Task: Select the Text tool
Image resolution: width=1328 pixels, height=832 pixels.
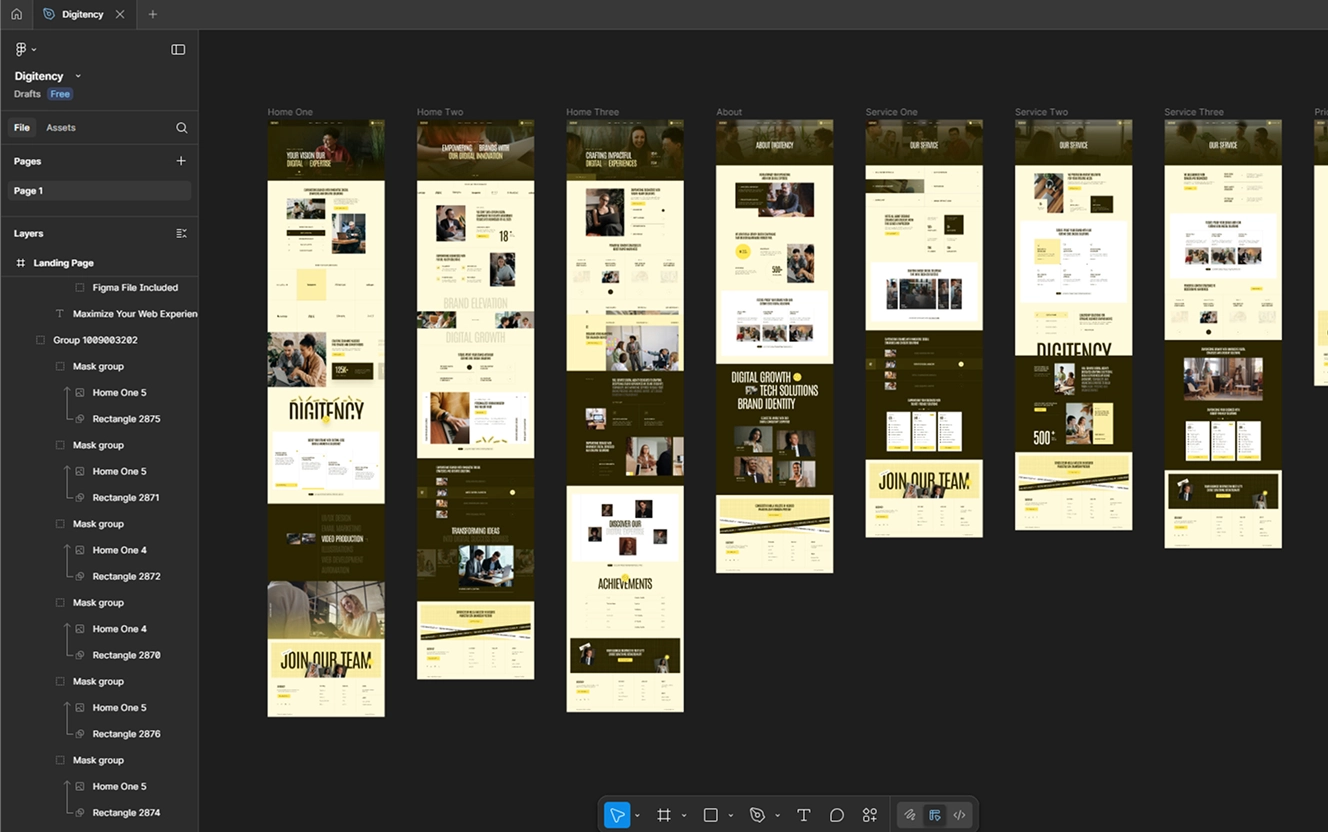Action: pos(803,815)
